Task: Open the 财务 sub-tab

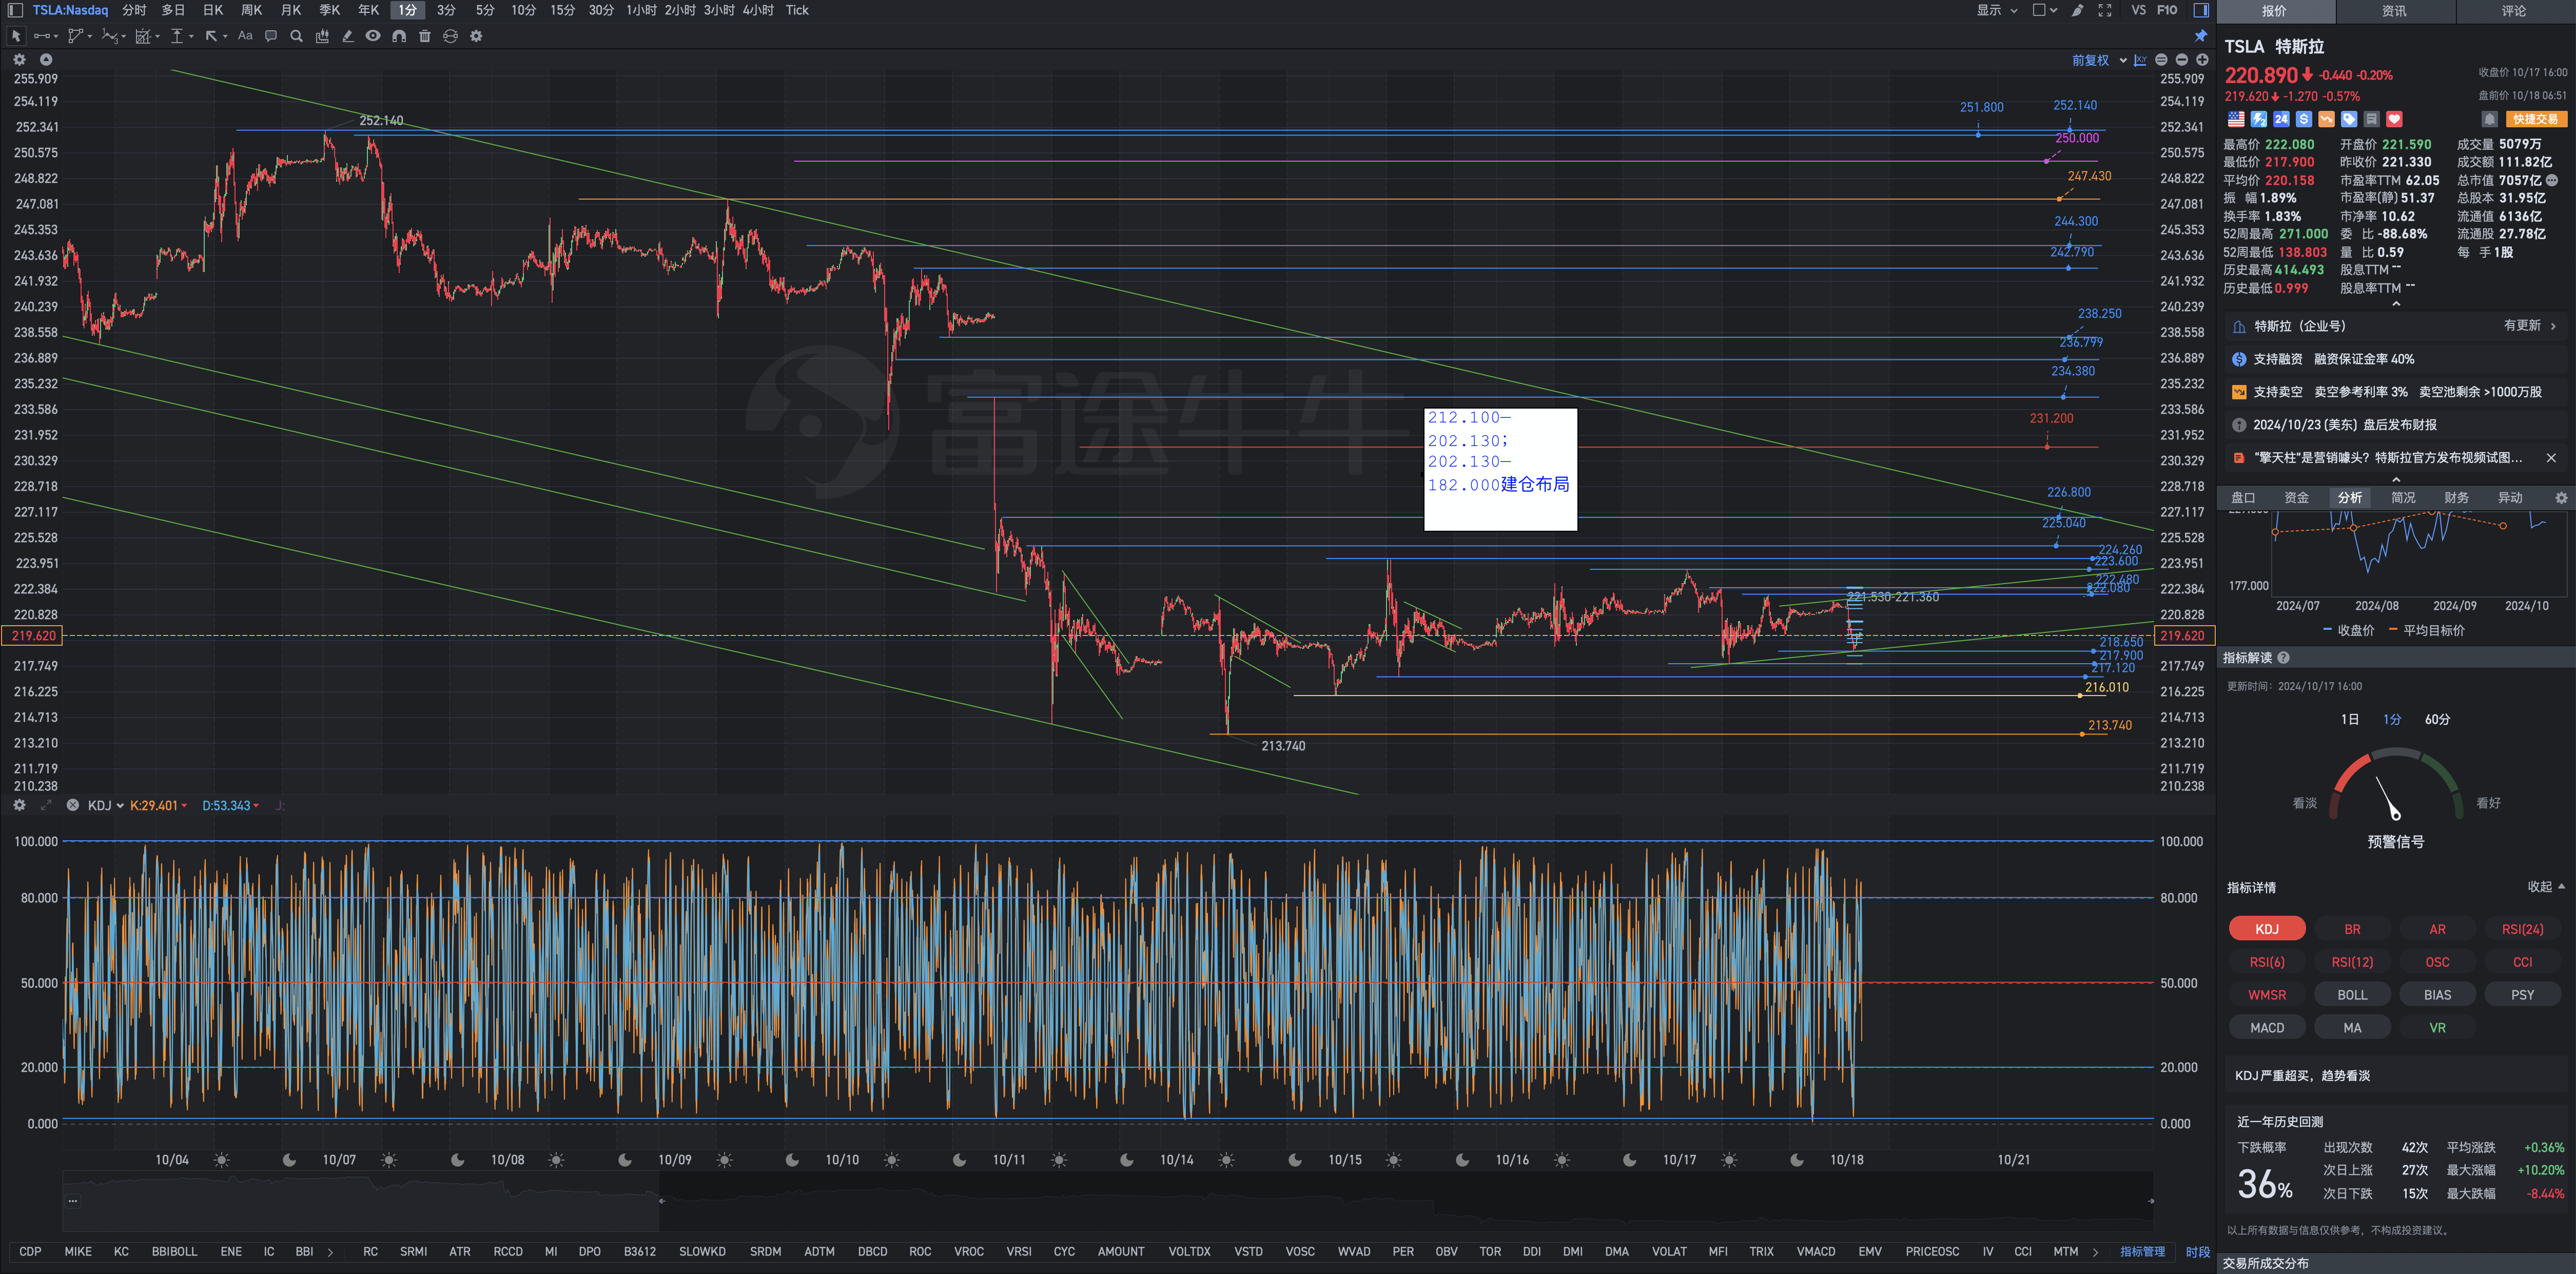Action: 2456,498
